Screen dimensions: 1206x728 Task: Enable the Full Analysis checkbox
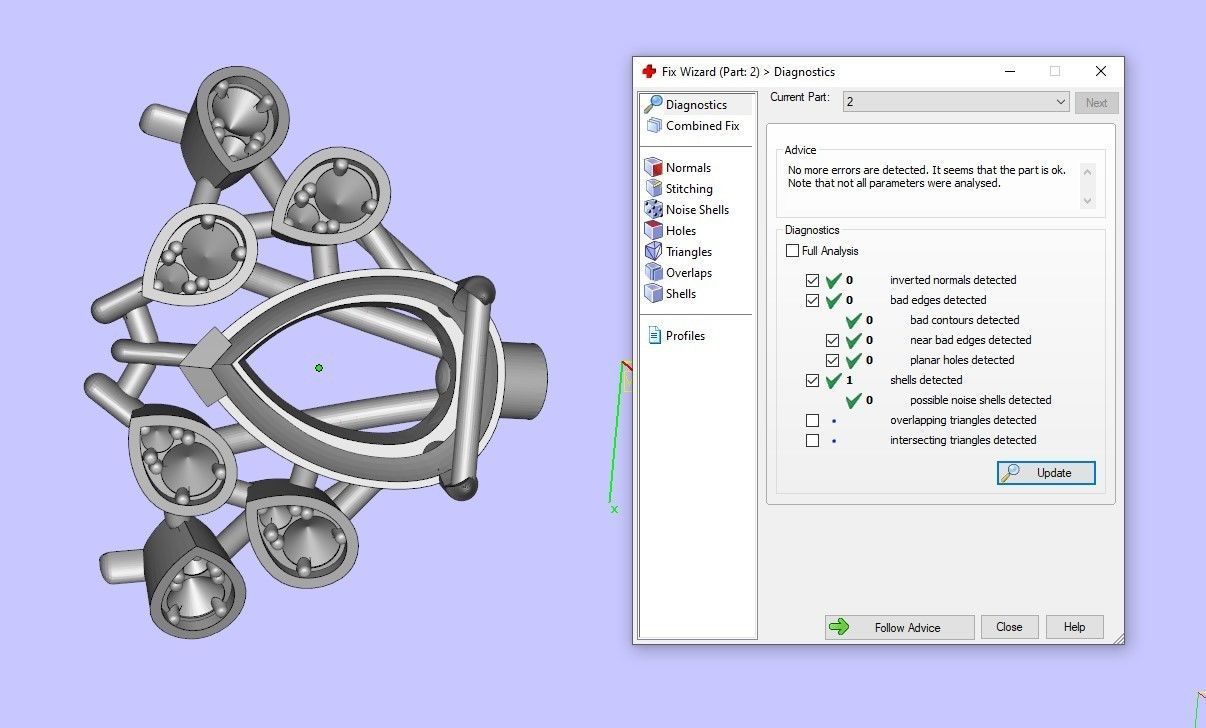[793, 251]
